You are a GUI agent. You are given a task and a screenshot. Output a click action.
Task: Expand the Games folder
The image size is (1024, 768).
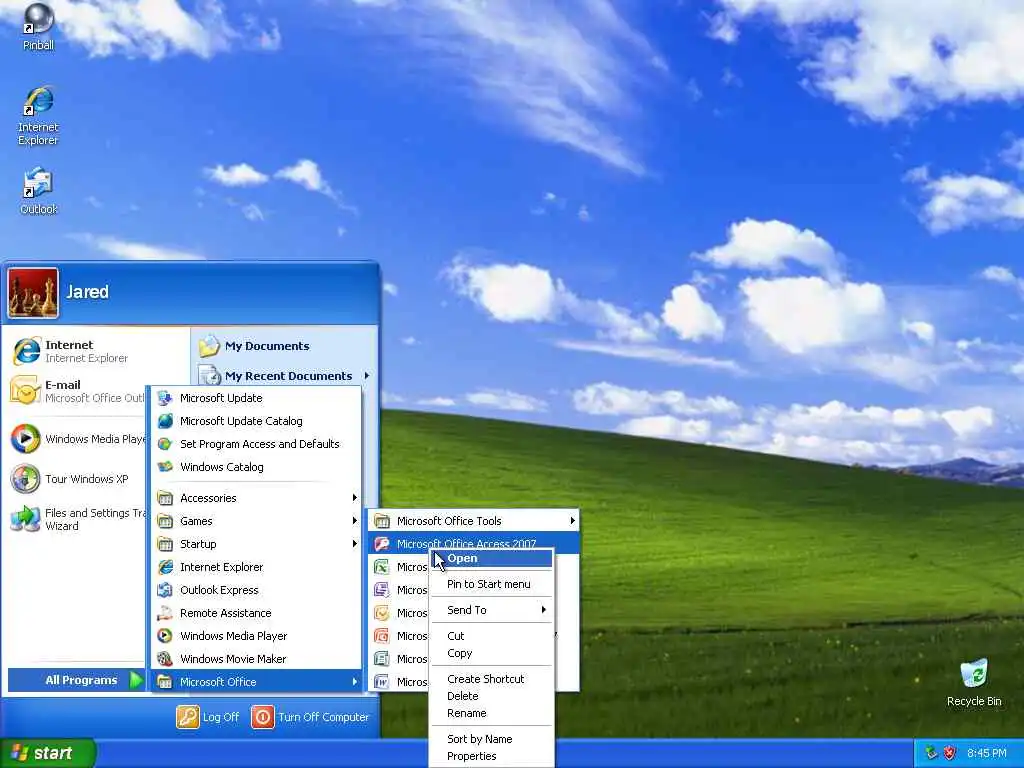(x=256, y=521)
